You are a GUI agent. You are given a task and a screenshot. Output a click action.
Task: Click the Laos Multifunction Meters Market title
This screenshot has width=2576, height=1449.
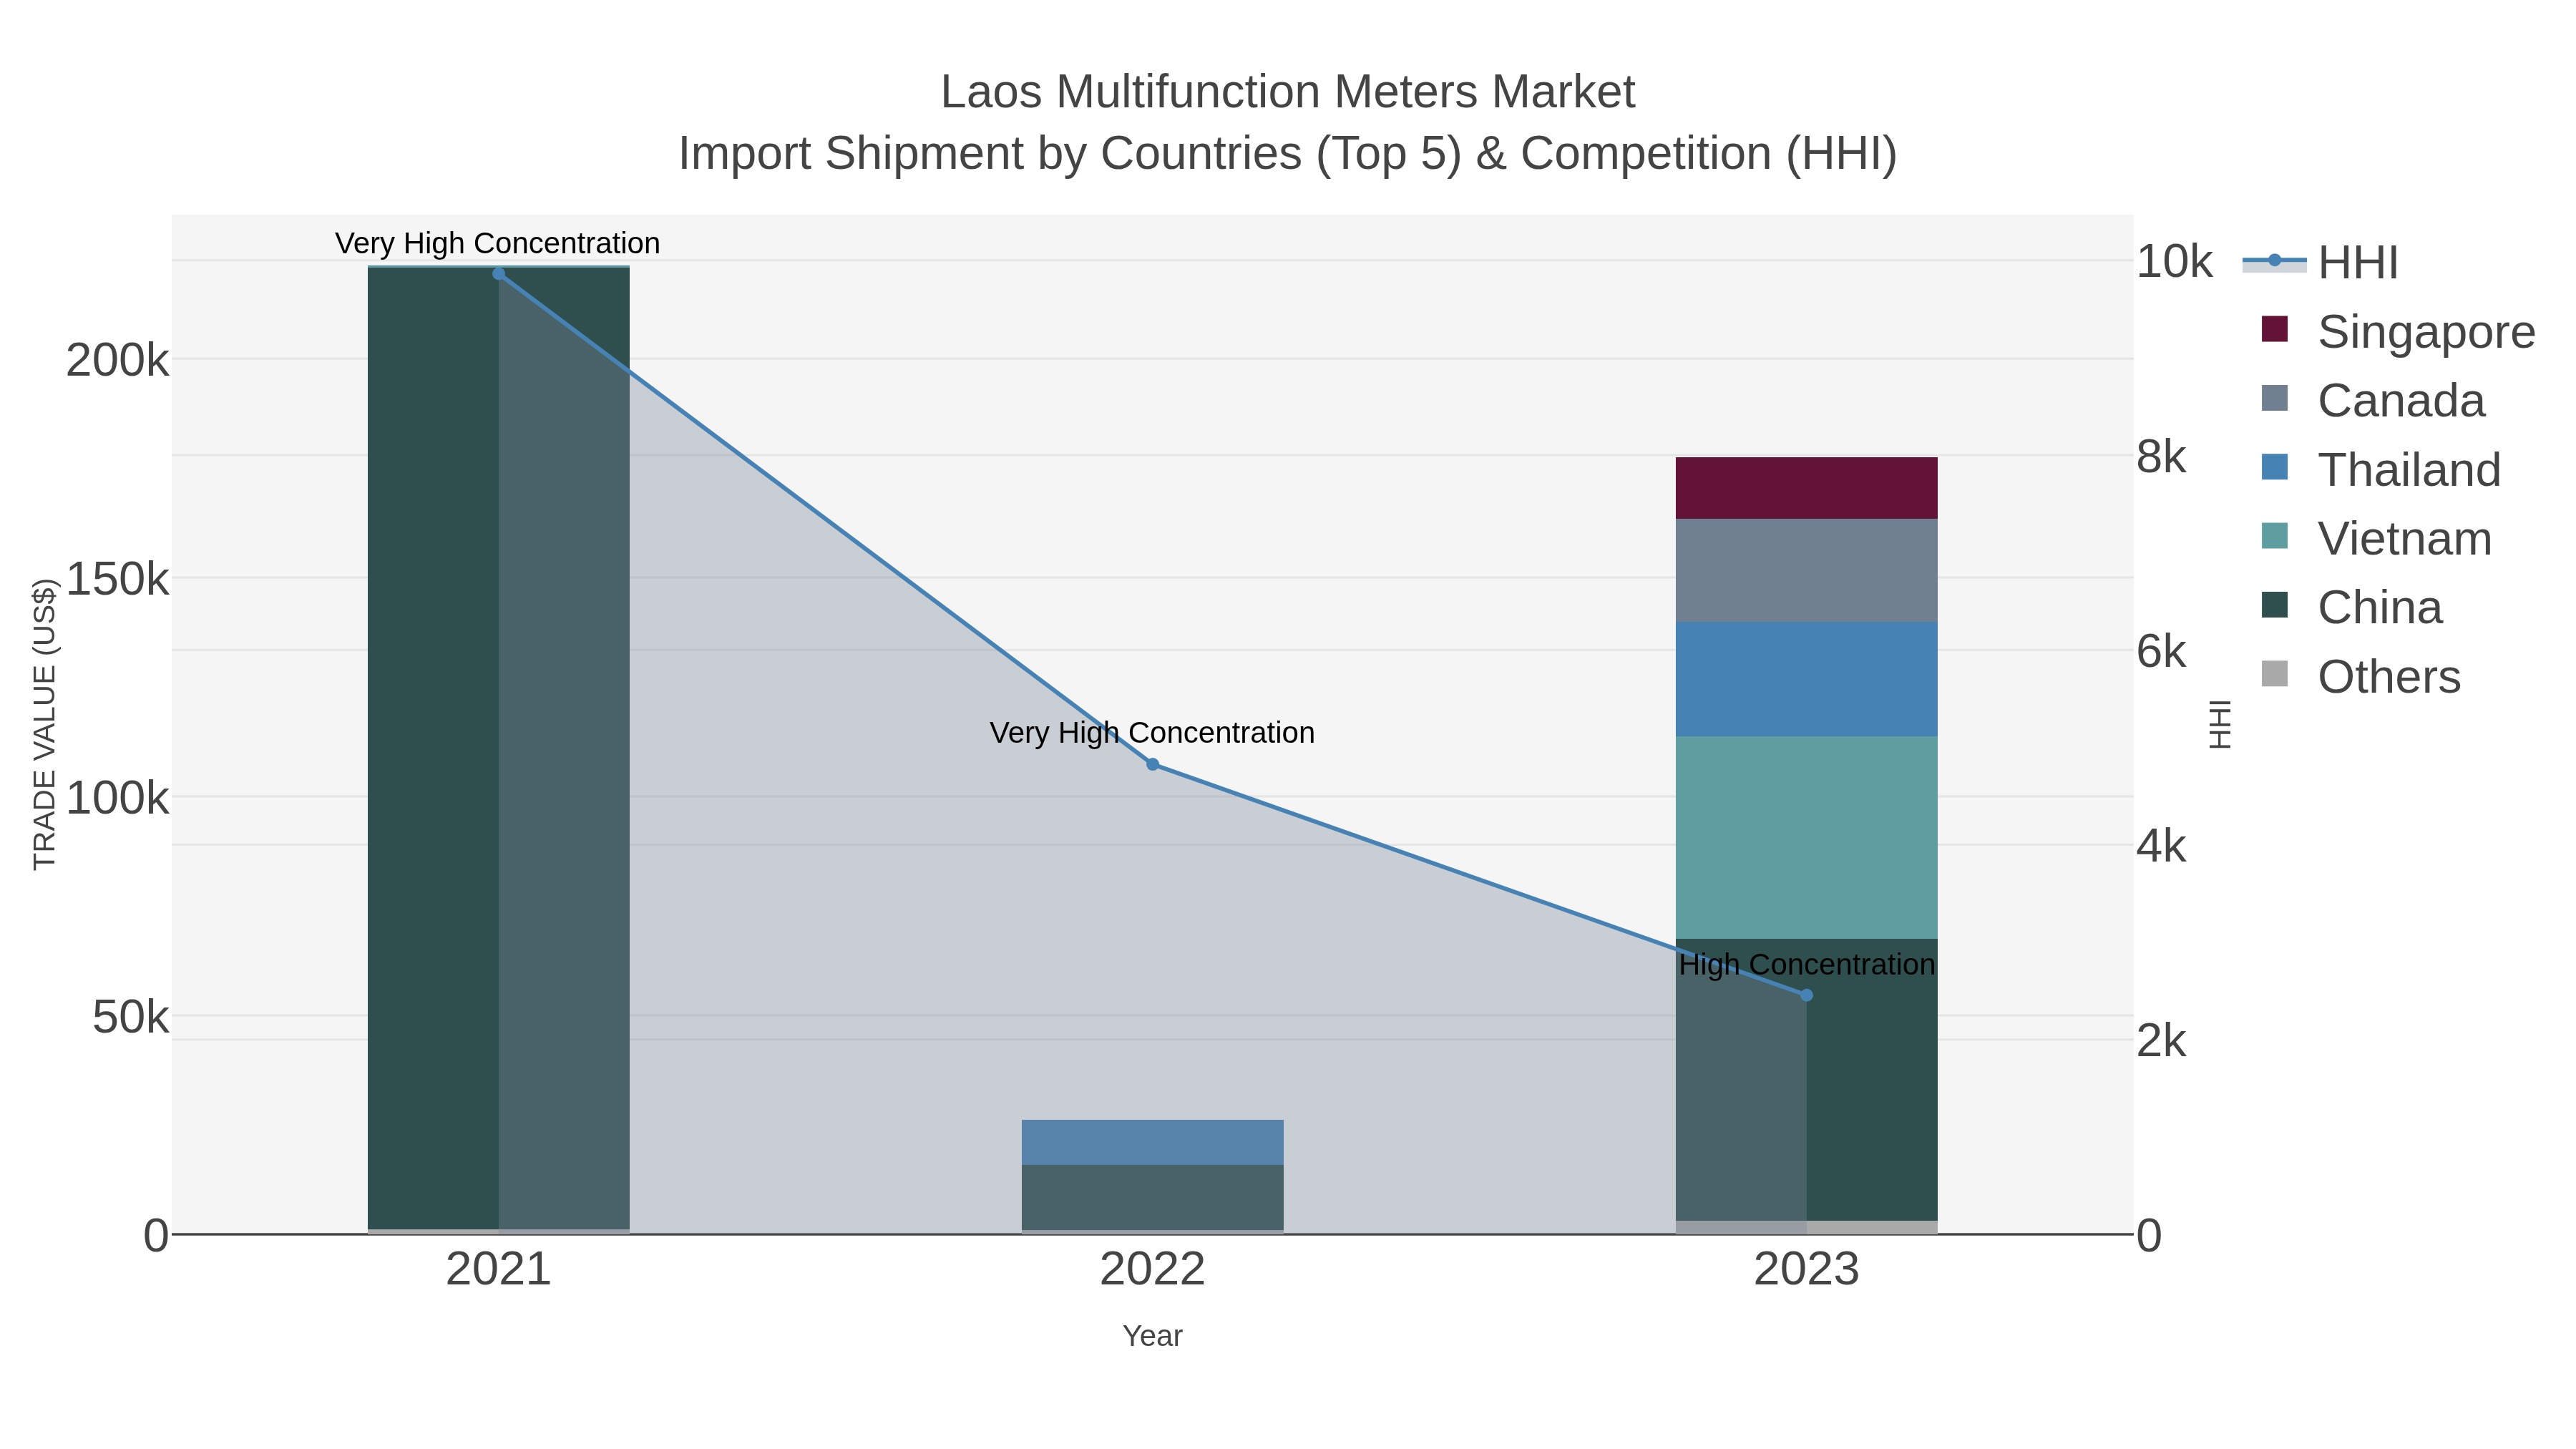coord(1288,92)
